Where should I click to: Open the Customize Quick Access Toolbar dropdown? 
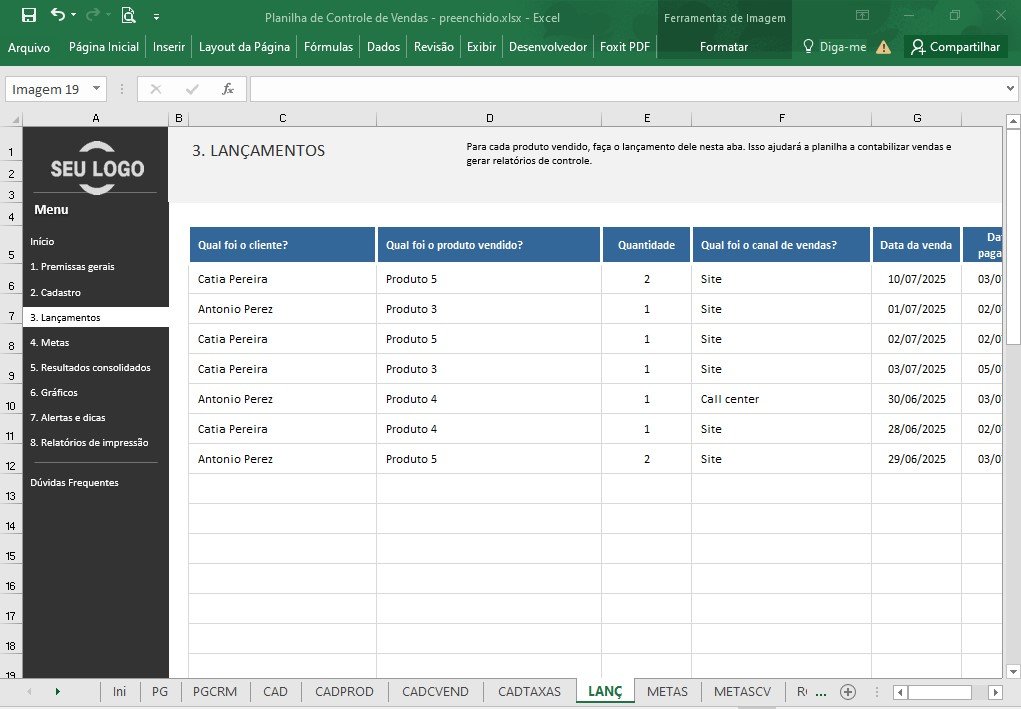(x=156, y=16)
